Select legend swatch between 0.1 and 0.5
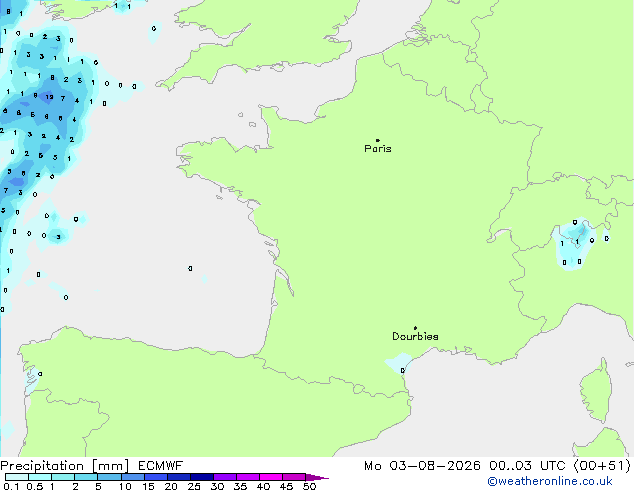Image resolution: width=634 pixels, height=490 pixels. click(x=17, y=477)
